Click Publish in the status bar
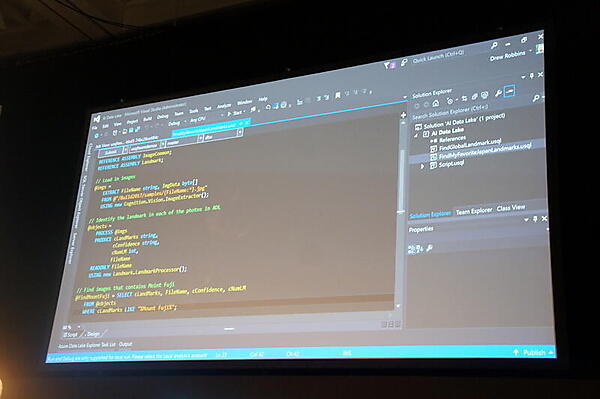Viewport: 600px width, 399px height. point(534,352)
